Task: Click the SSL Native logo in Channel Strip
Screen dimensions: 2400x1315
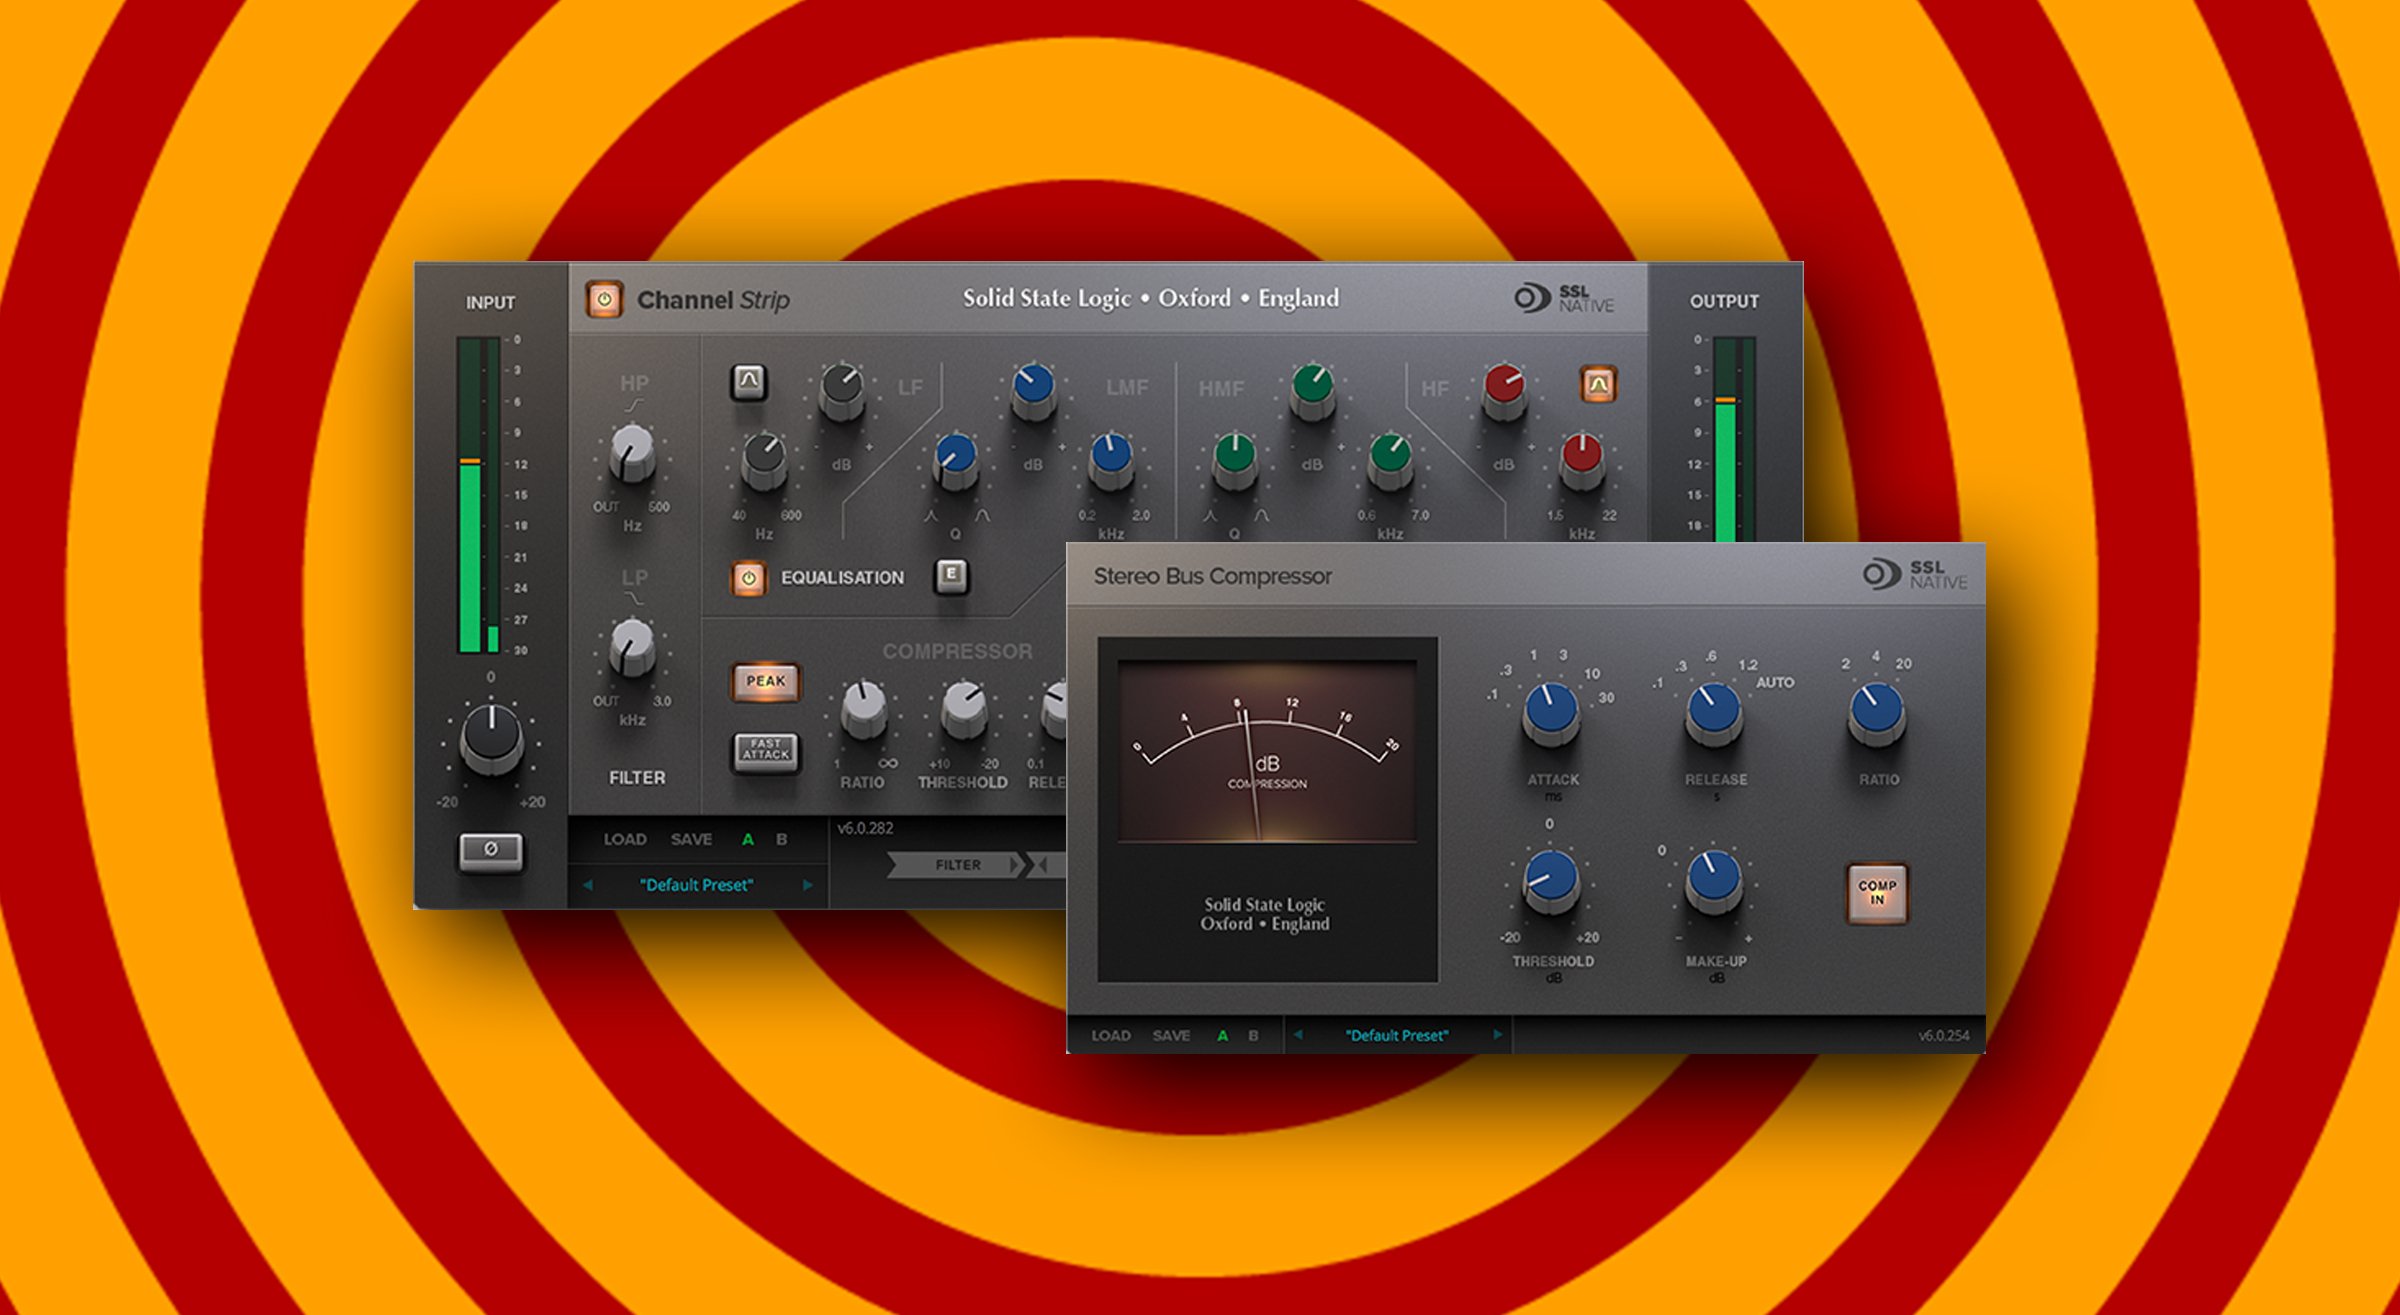Action: coord(1564,298)
